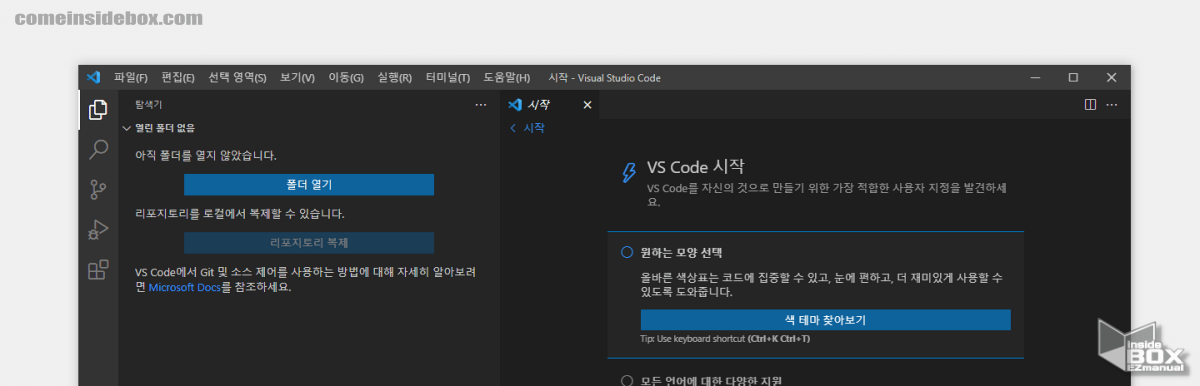Open the 파일(F) menu
Image resolution: width=1200 pixels, height=386 pixels.
point(131,78)
